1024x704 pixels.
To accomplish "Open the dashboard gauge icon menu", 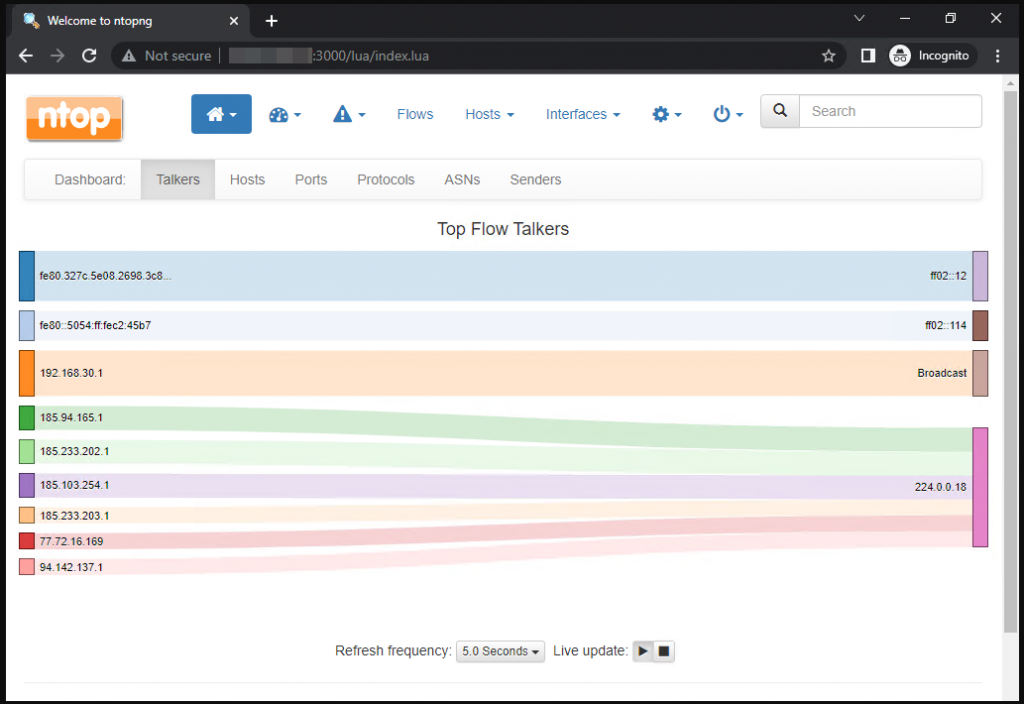I will pyautogui.click(x=285, y=115).
